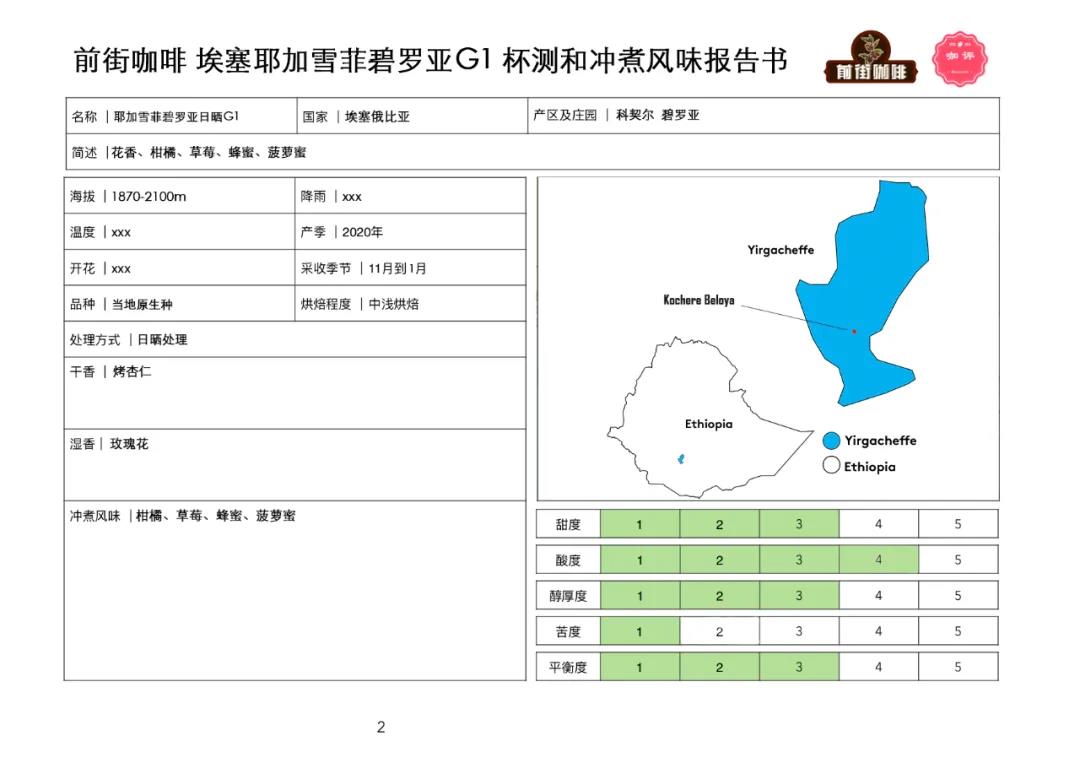The height and width of the screenshot is (763, 1080).
Task: Click the small blue spot inside Ethiopia outline
Action: (681, 459)
